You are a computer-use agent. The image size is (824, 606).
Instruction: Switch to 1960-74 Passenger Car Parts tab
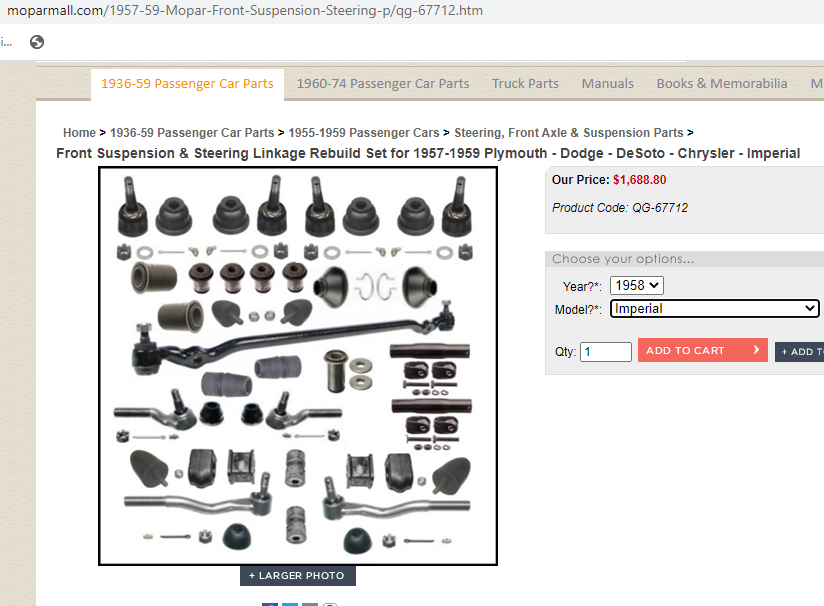click(383, 84)
